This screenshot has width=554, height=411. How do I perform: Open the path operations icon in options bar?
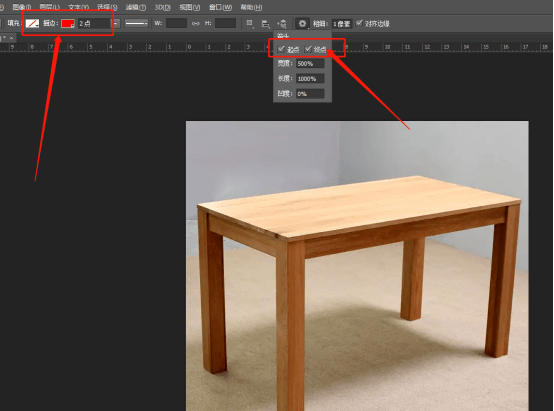click(x=250, y=24)
